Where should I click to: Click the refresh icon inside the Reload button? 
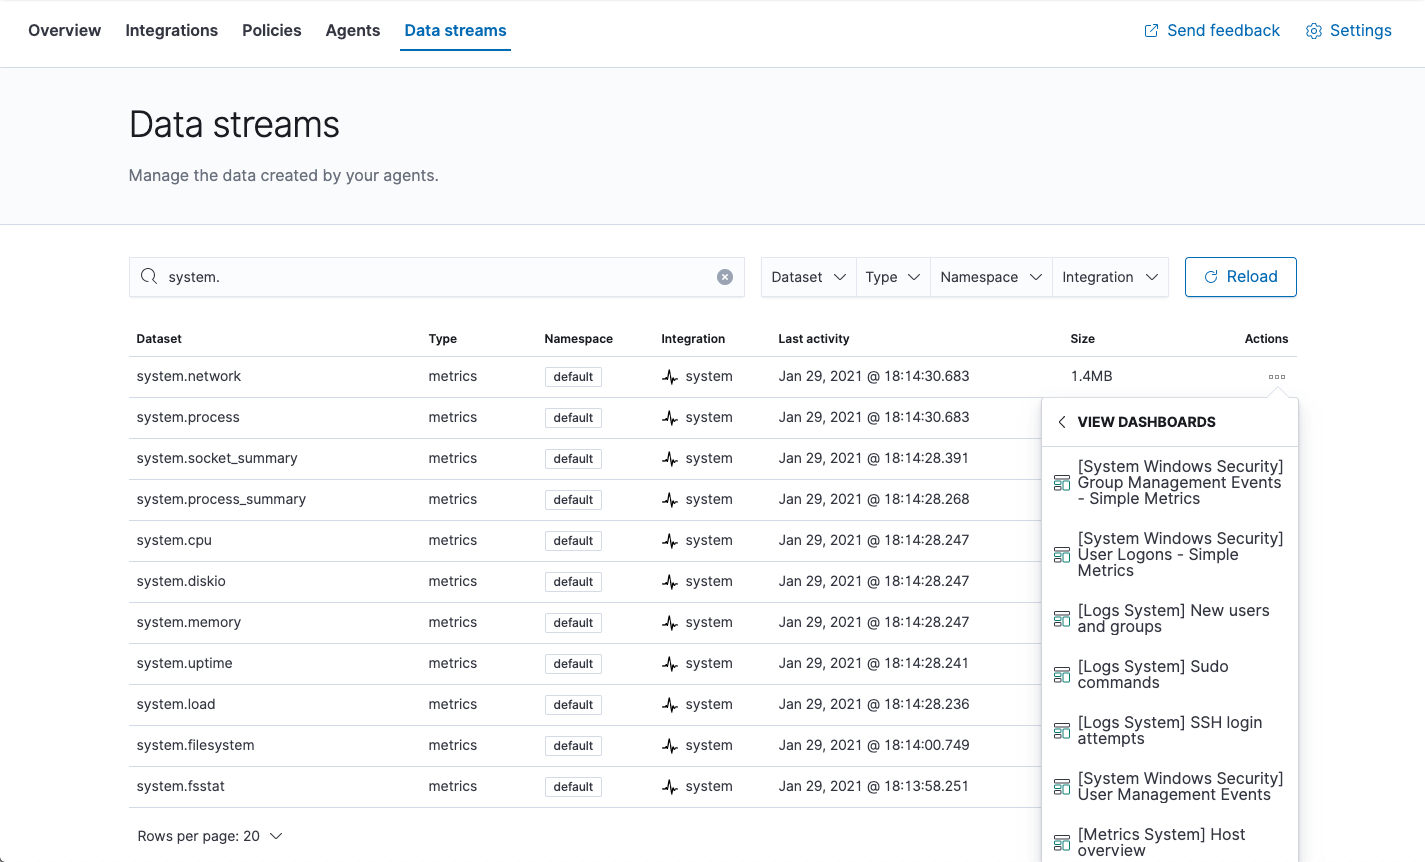(1213, 276)
